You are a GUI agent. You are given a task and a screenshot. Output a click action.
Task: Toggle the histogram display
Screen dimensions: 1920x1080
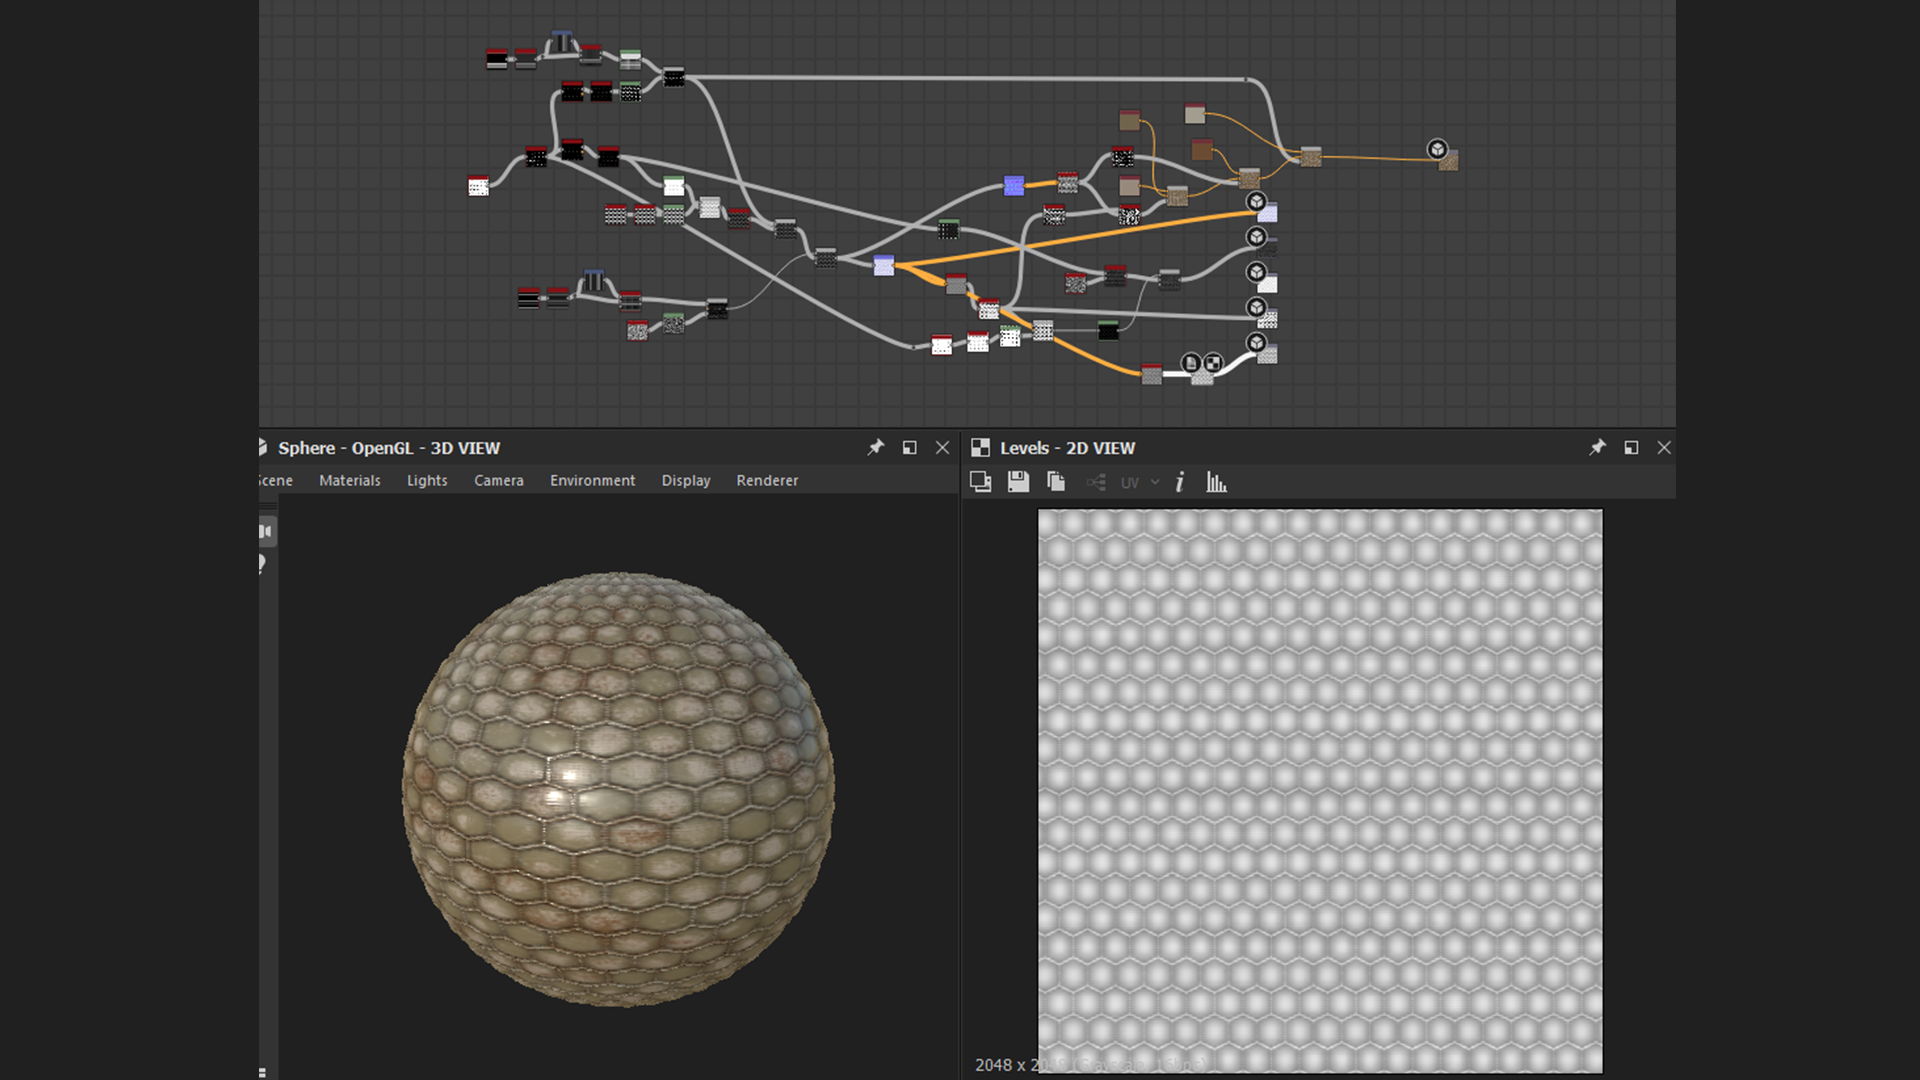pyautogui.click(x=1216, y=482)
